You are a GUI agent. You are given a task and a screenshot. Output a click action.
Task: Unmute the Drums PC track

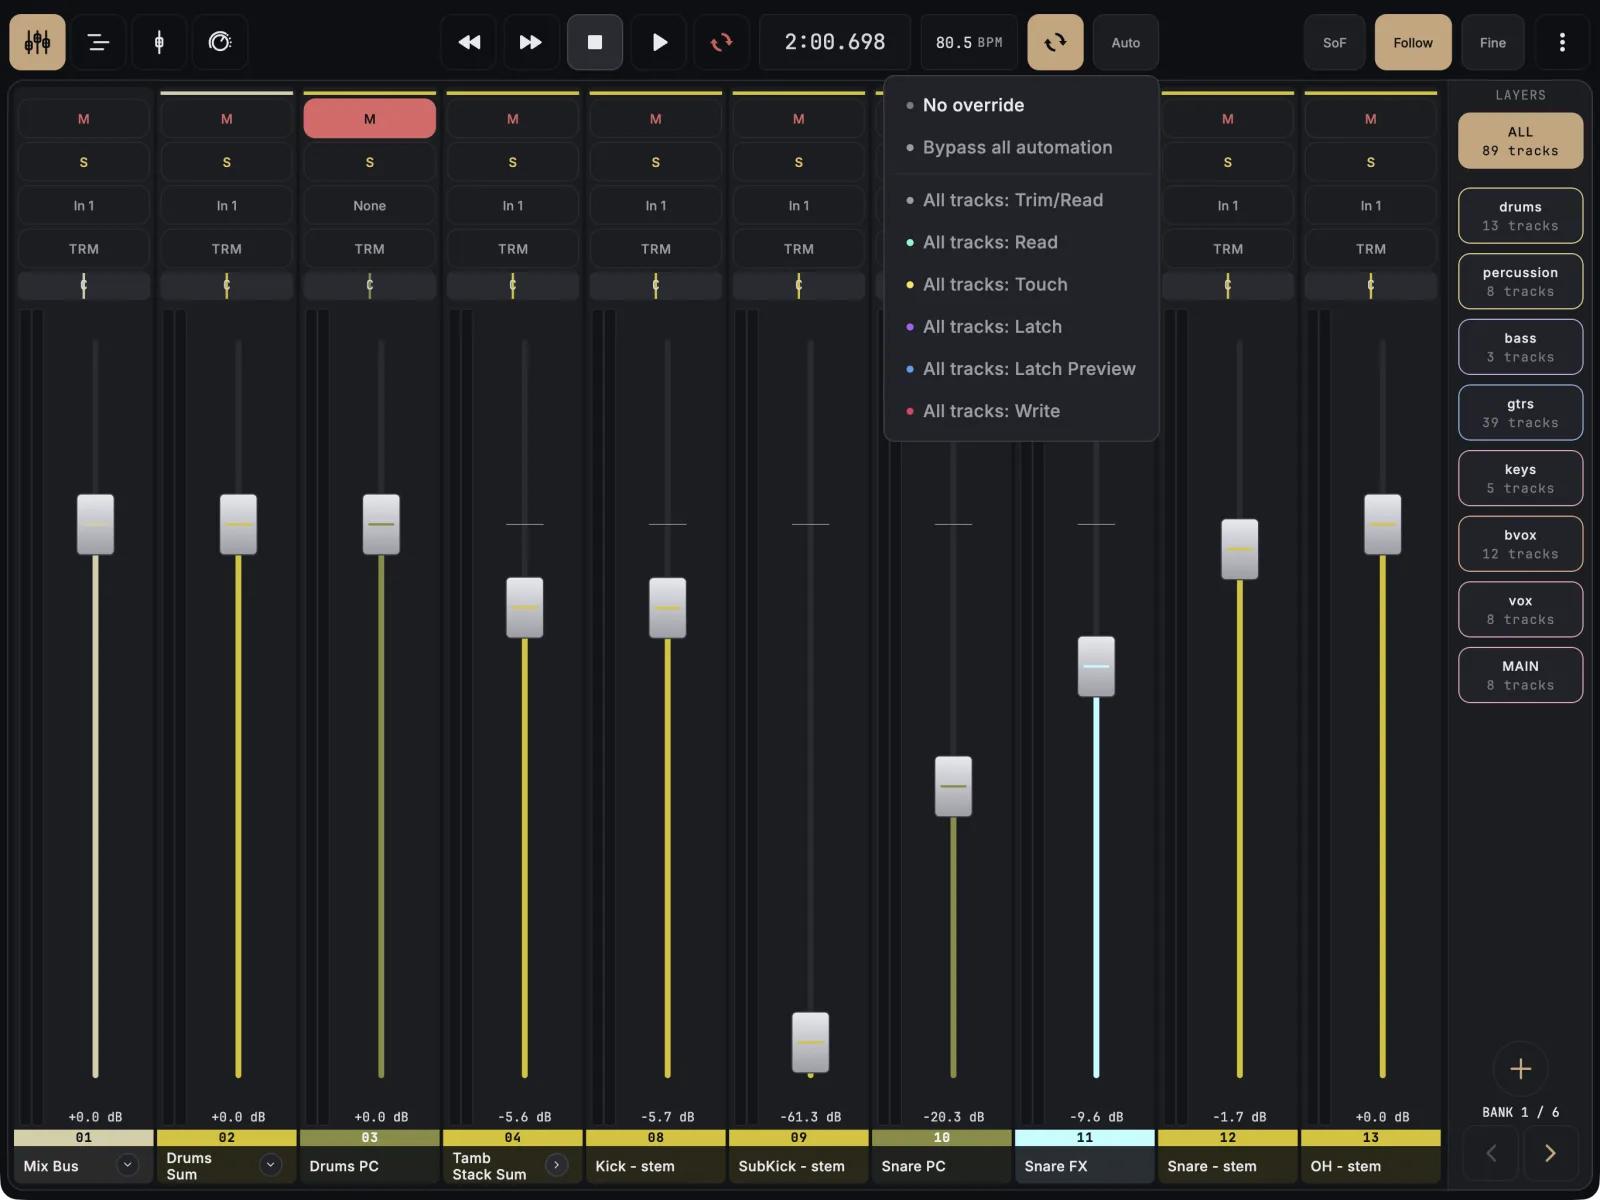point(370,119)
